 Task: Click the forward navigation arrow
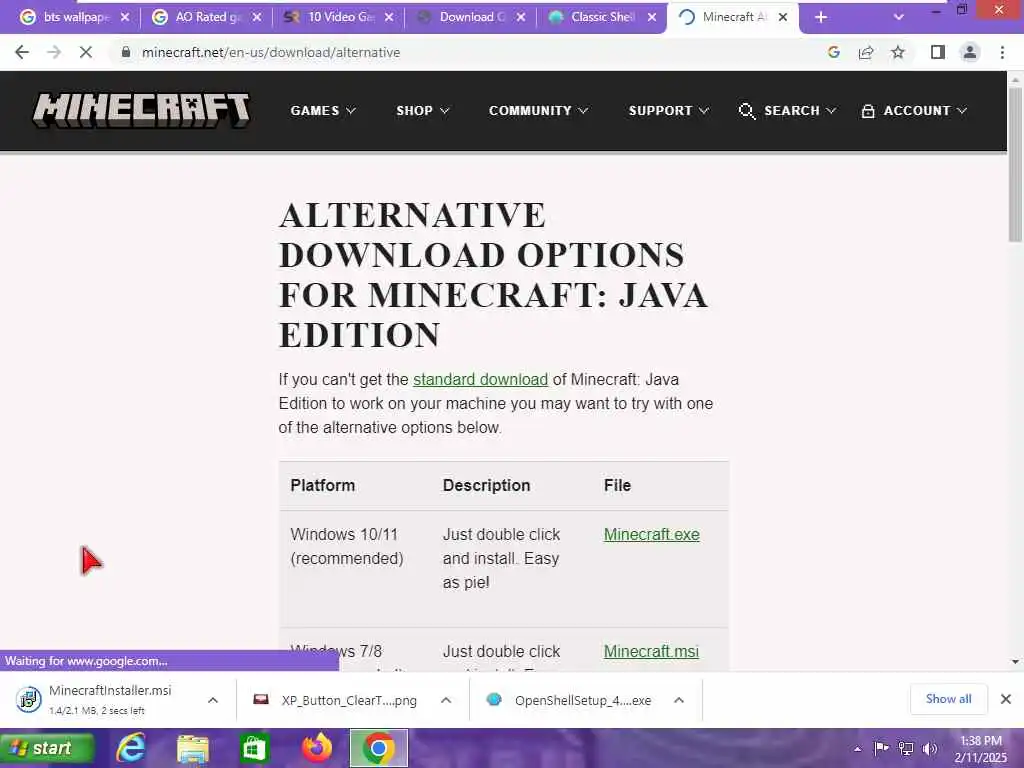click(54, 52)
